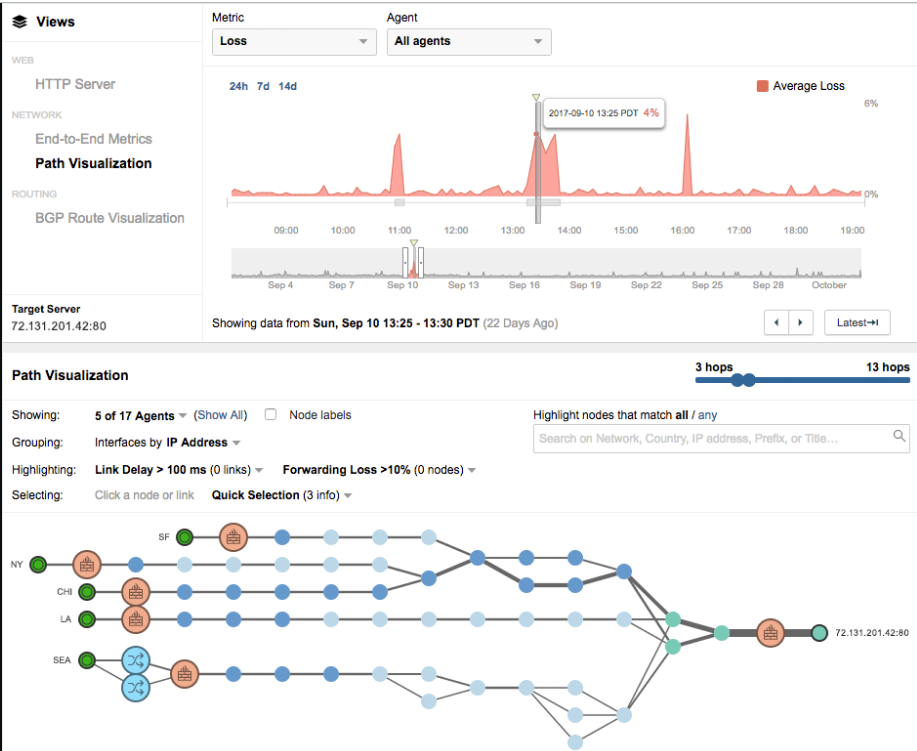Image resolution: width=917 pixels, height=751 pixels.
Task: Click the node search input field
Action: (x=710, y=438)
